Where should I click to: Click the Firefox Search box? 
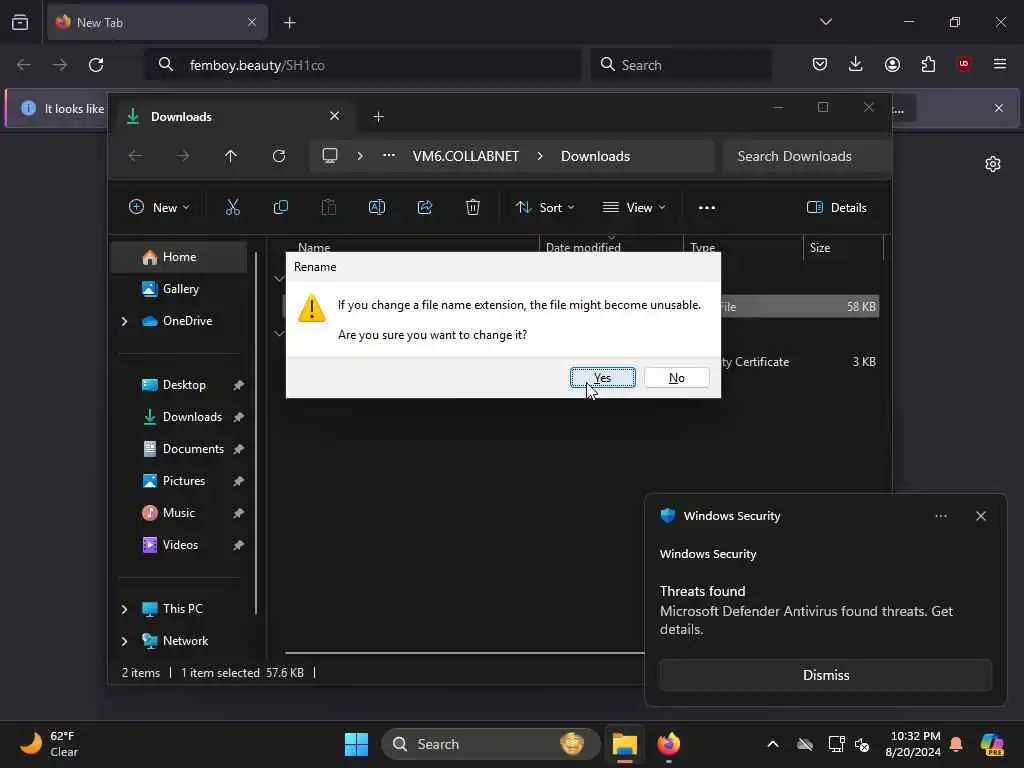tap(680, 65)
